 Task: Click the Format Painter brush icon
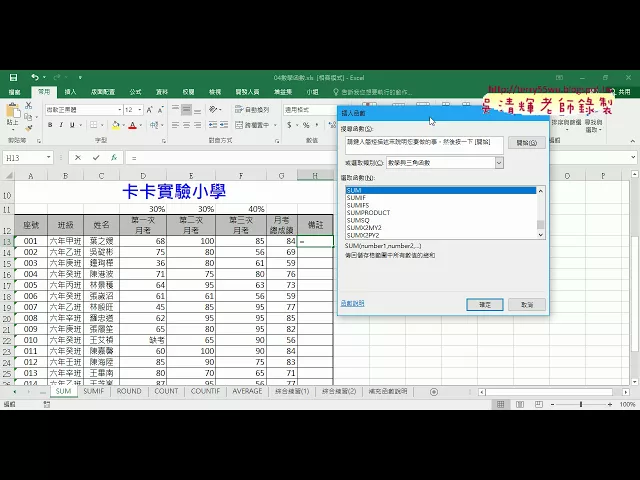(29, 128)
